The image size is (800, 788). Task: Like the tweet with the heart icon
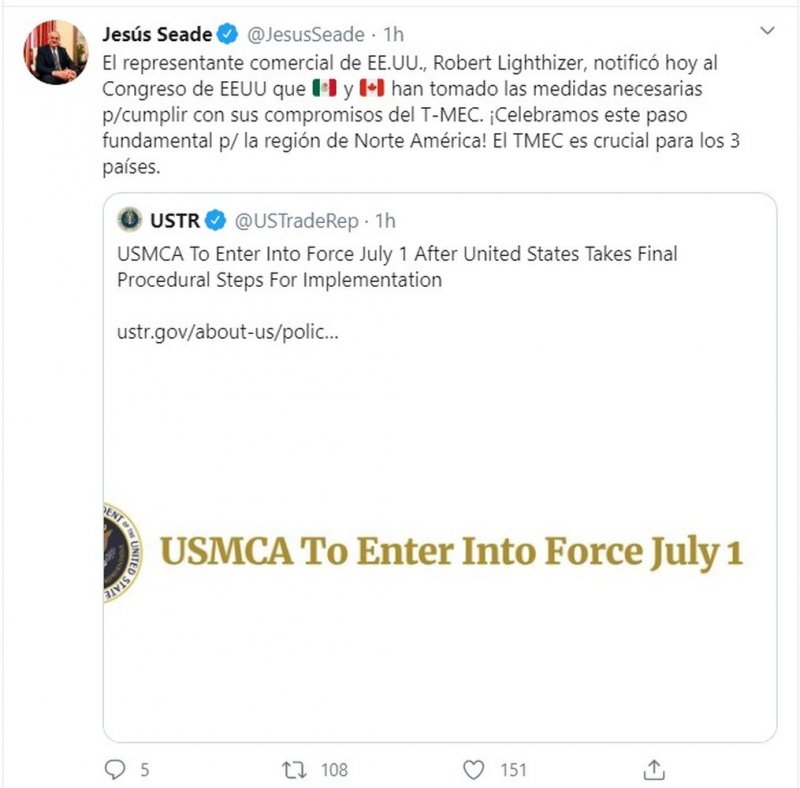pyautogui.click(x=474, y=769)
